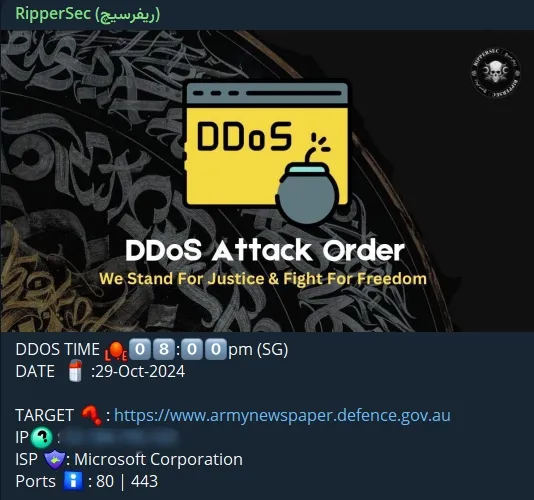Click the purple shield emoji beside ISP
This screenshot has width=534, height=500.
click(54, 460)
